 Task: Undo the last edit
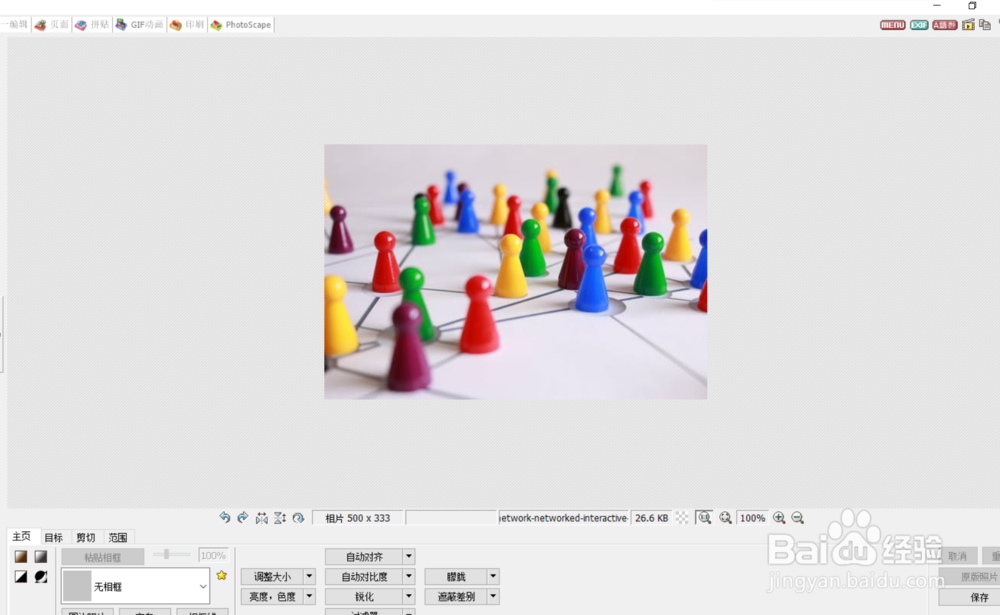click(224, 517)
